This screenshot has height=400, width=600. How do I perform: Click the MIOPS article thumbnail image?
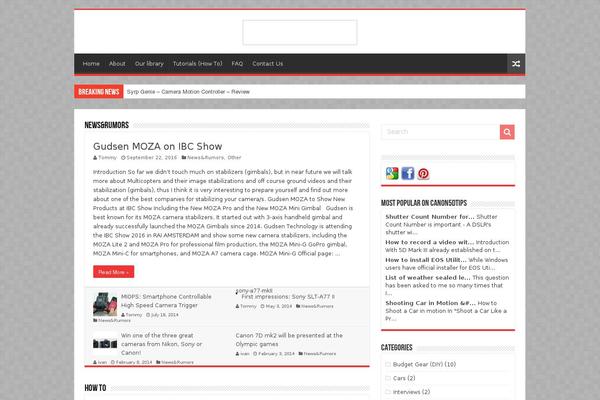pos(105,304)
